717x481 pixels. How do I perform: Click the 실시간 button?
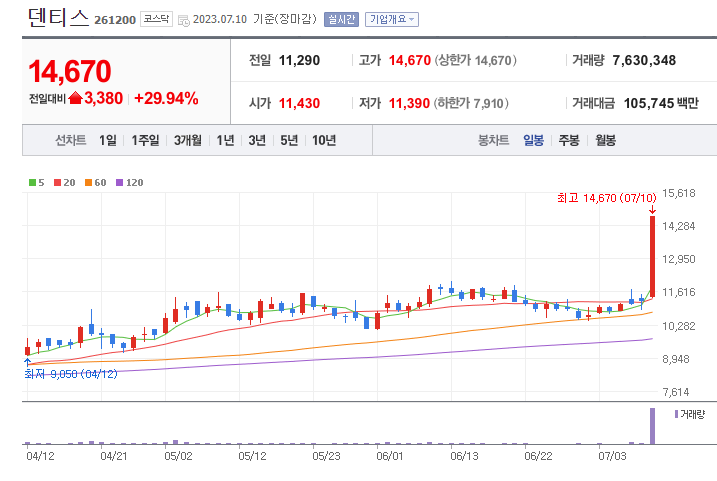coord(341,19)
